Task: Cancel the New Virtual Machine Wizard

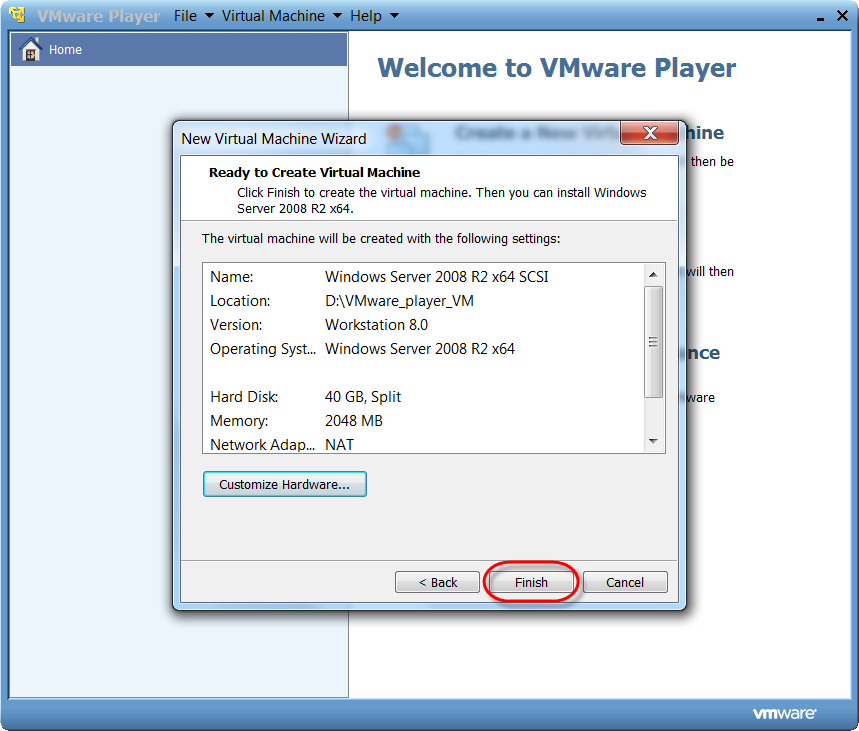Action: tap(625, 582)
